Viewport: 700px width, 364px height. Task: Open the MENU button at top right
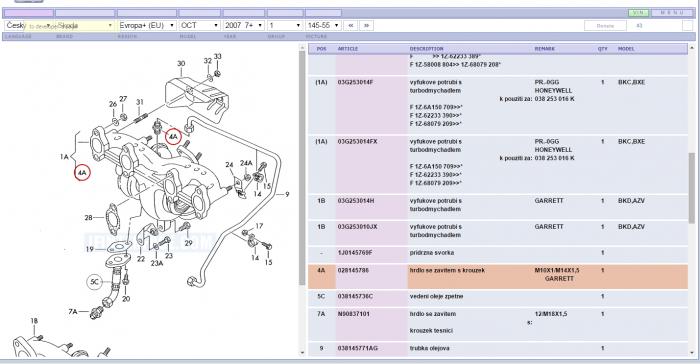coord(672,13)
